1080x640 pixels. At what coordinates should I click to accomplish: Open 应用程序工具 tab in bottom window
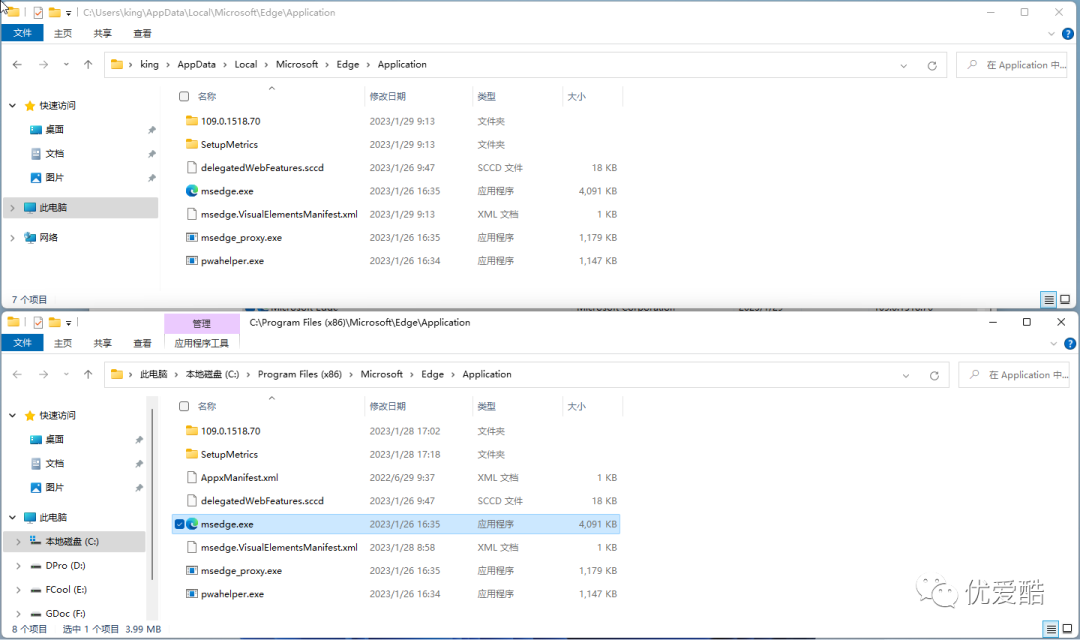click(x=201, y=343)
